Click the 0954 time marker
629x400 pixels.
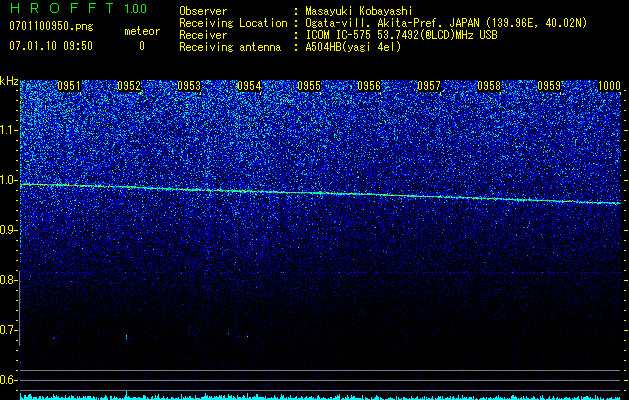point(249,86)
